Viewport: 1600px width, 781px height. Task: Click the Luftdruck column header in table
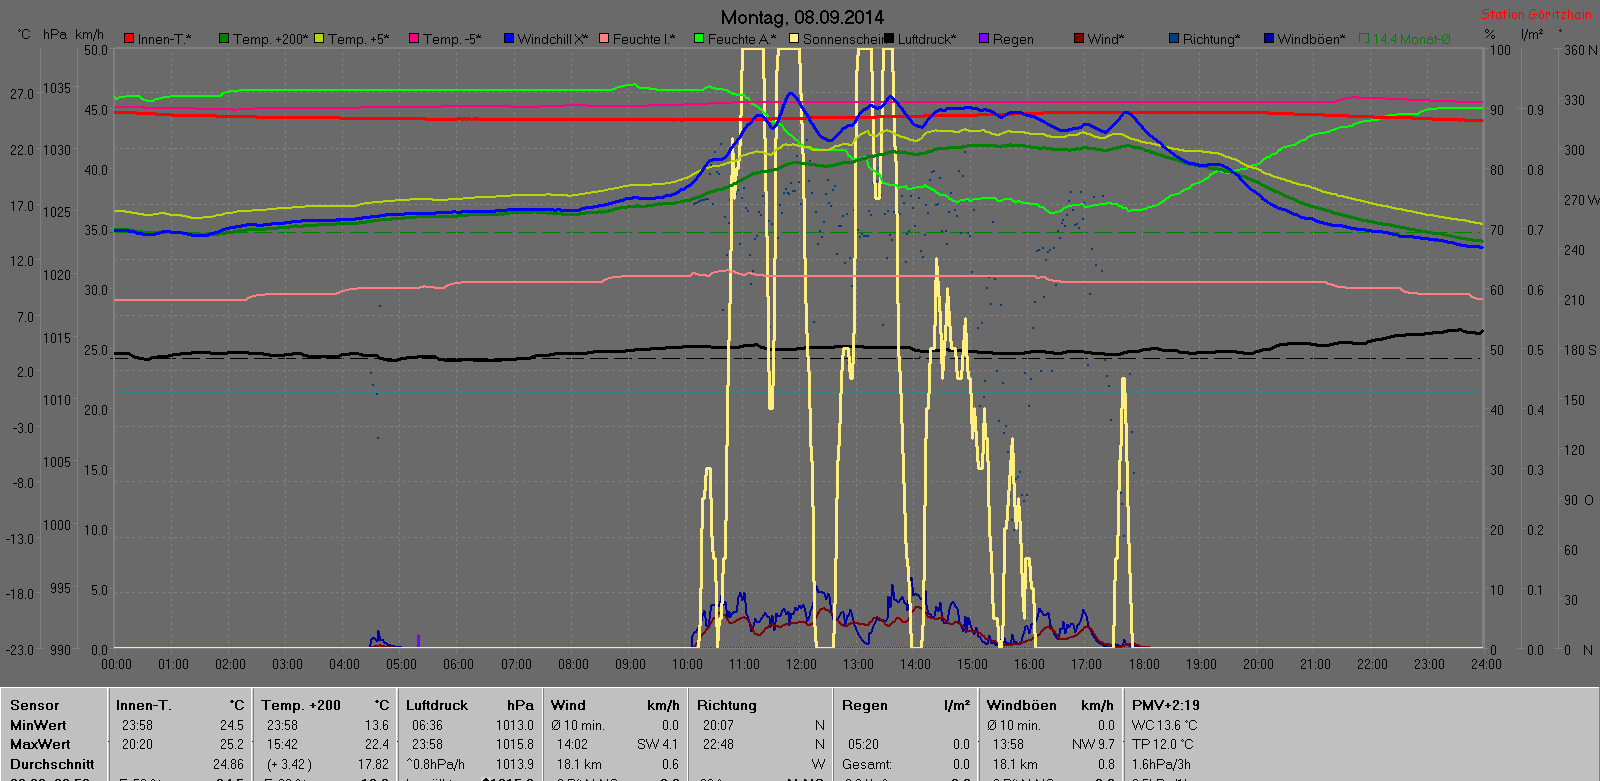tap(437, 705)
